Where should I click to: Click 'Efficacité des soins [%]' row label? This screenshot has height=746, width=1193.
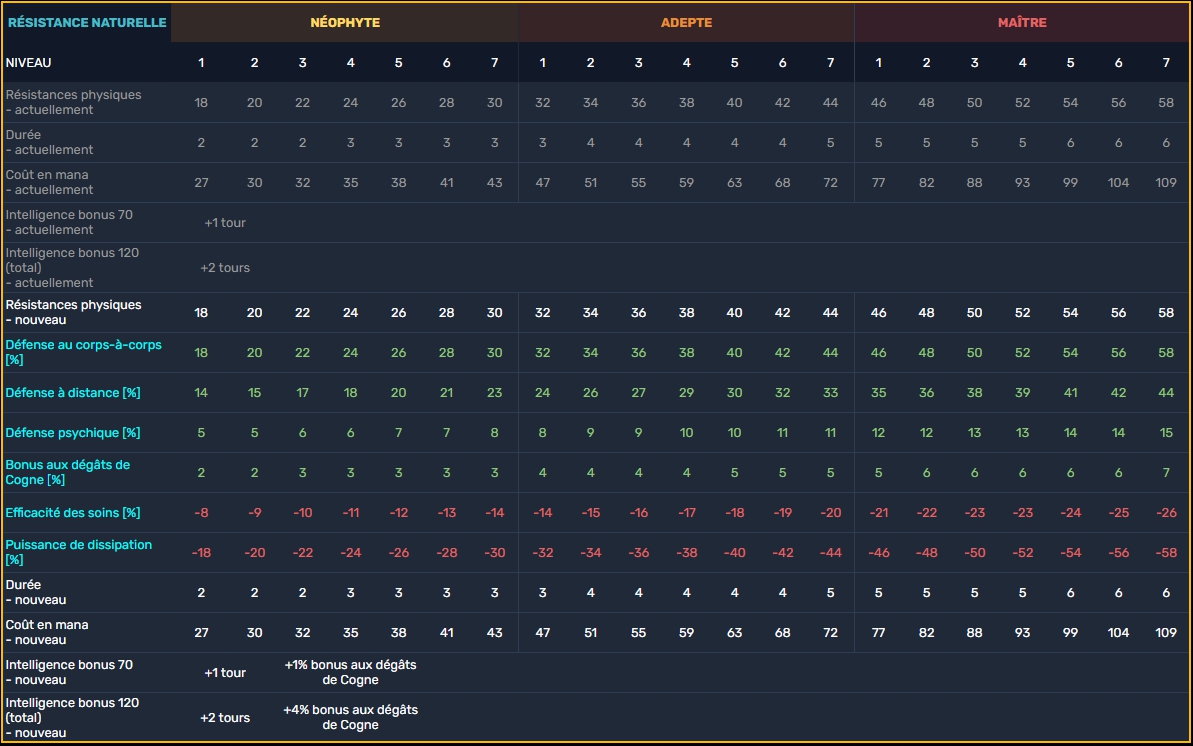point(73,512)
